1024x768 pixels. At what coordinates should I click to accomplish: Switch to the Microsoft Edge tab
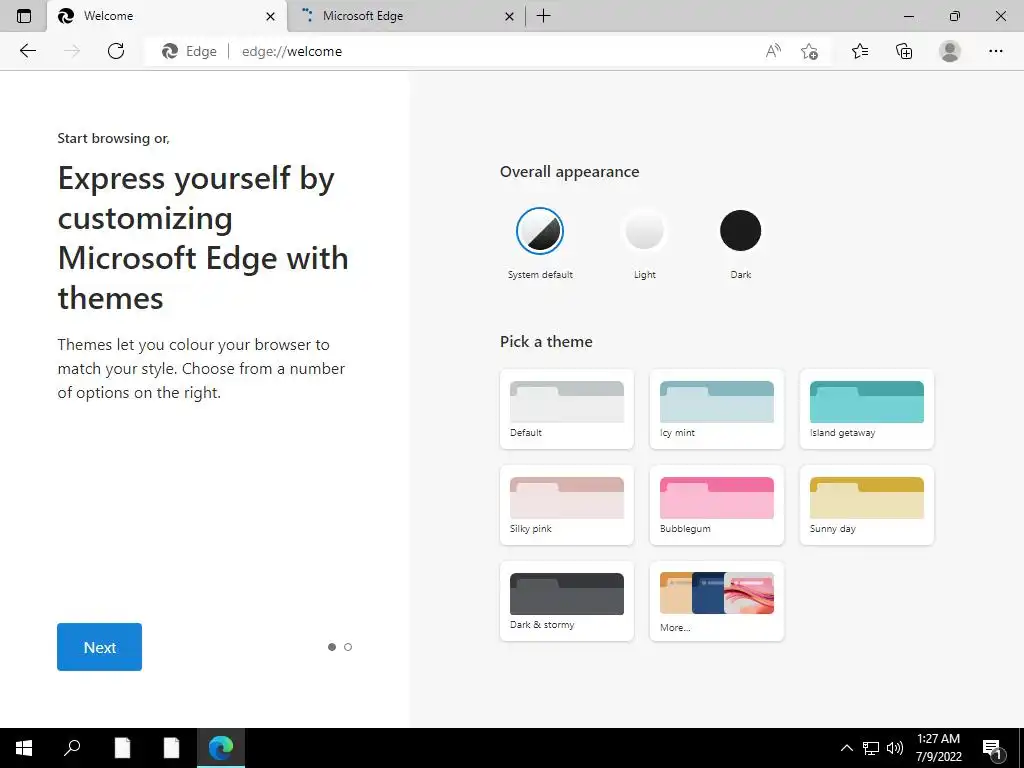coord(406,16)
